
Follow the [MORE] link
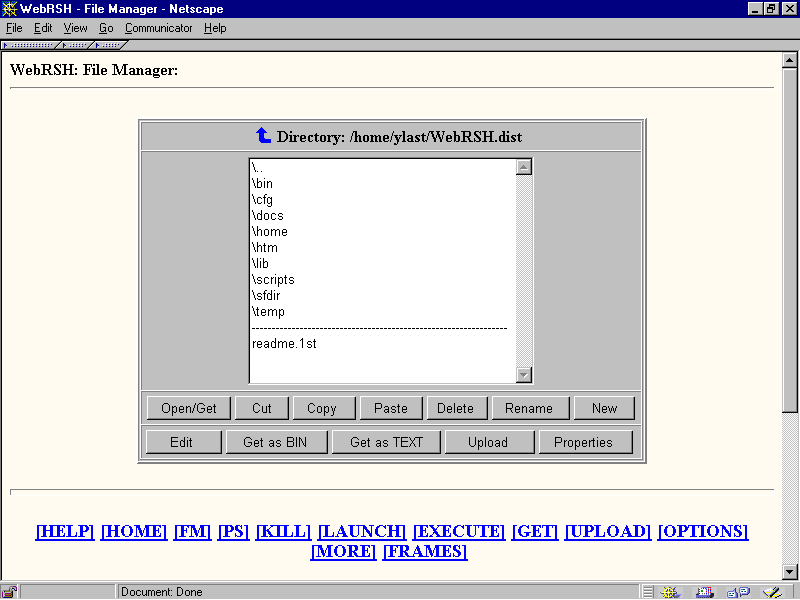tap(343, 551)
